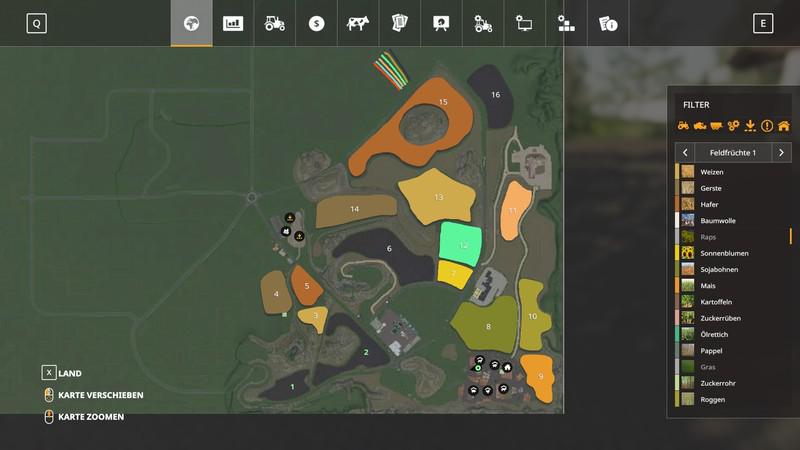
Task: Select field 15 on the map
Action: pyautogui.click(x=443, y=102)
